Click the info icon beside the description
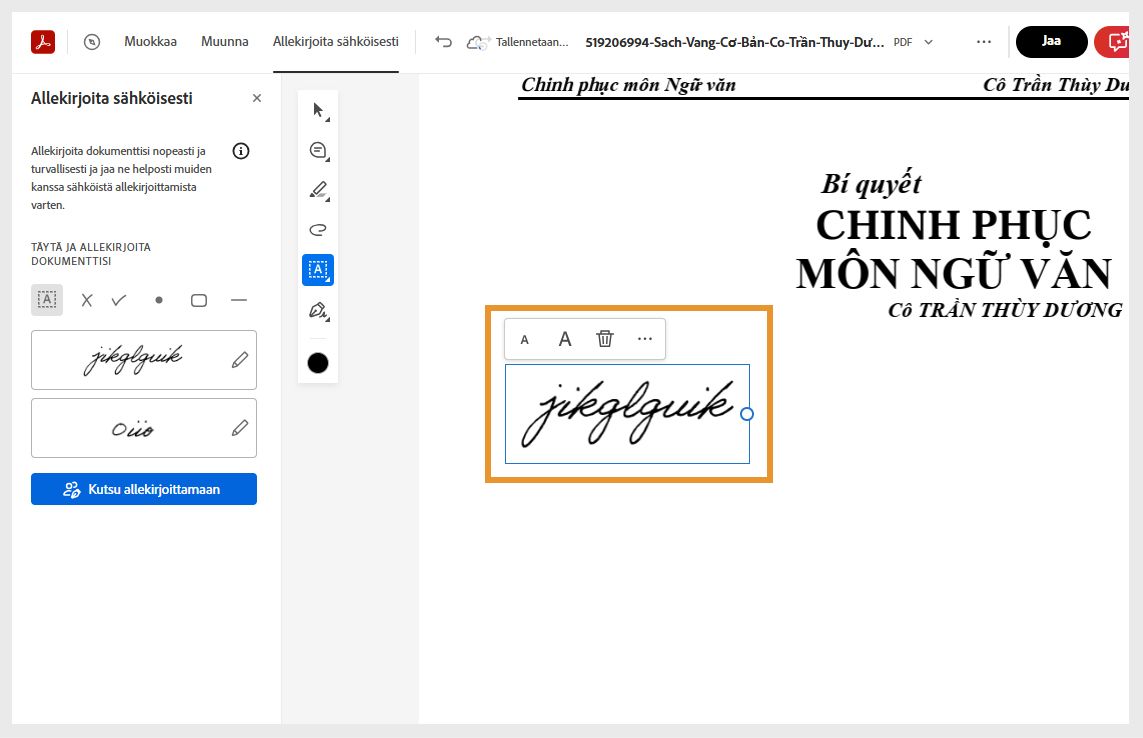This screenshot has width=1143, height=738. (241, 151)
